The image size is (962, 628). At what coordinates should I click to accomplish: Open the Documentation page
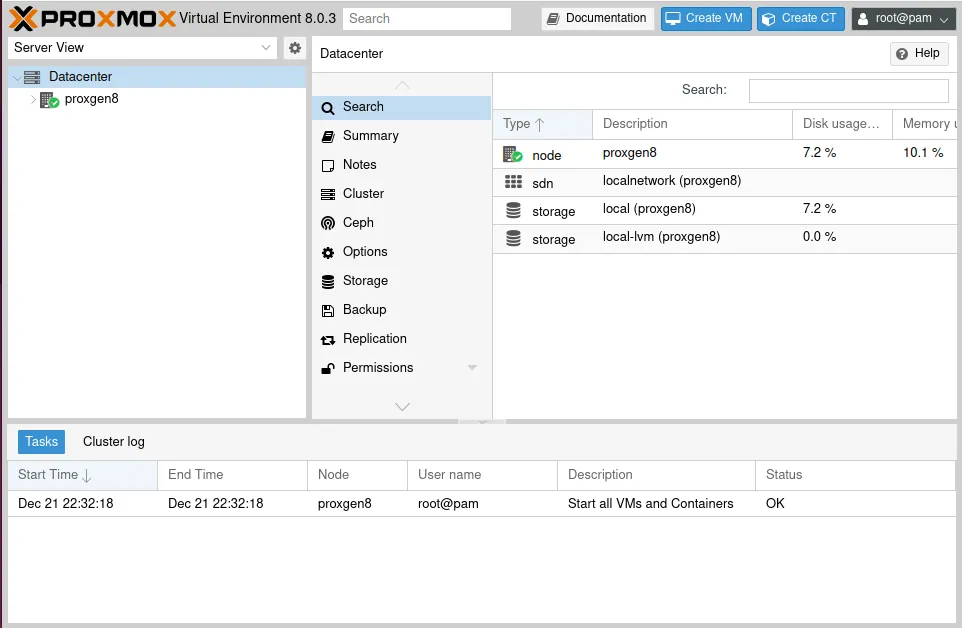click(597, 17)
